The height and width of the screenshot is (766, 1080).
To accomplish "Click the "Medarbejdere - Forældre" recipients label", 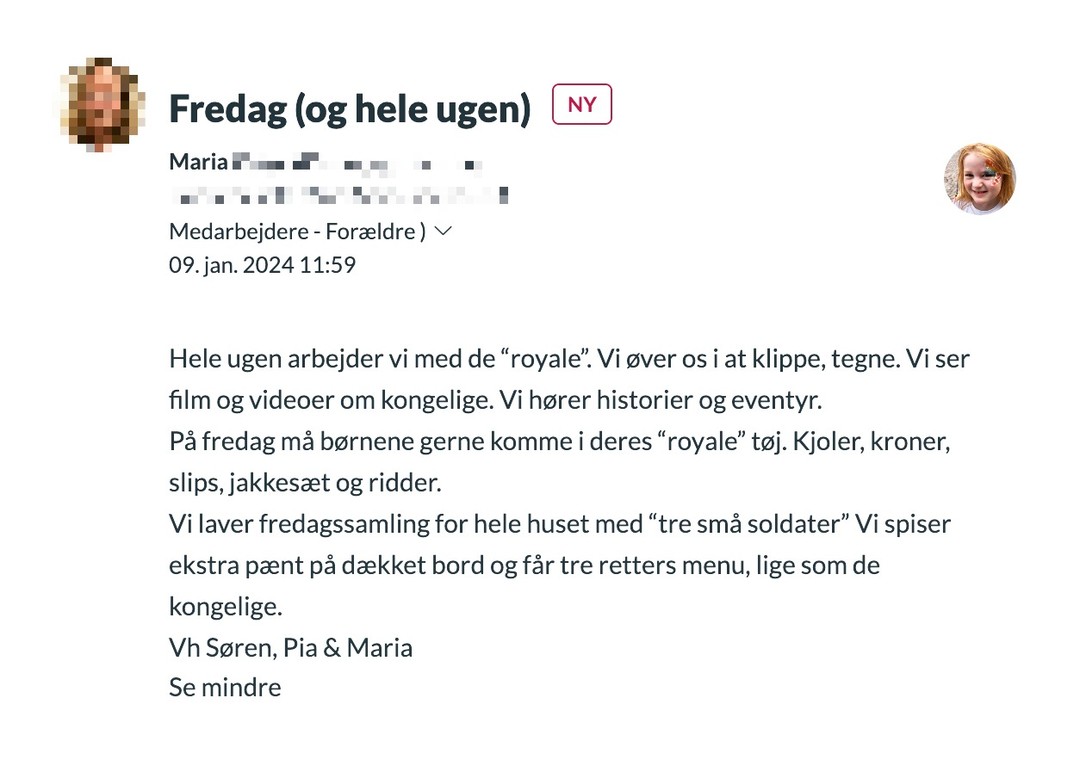I will 297,232.
